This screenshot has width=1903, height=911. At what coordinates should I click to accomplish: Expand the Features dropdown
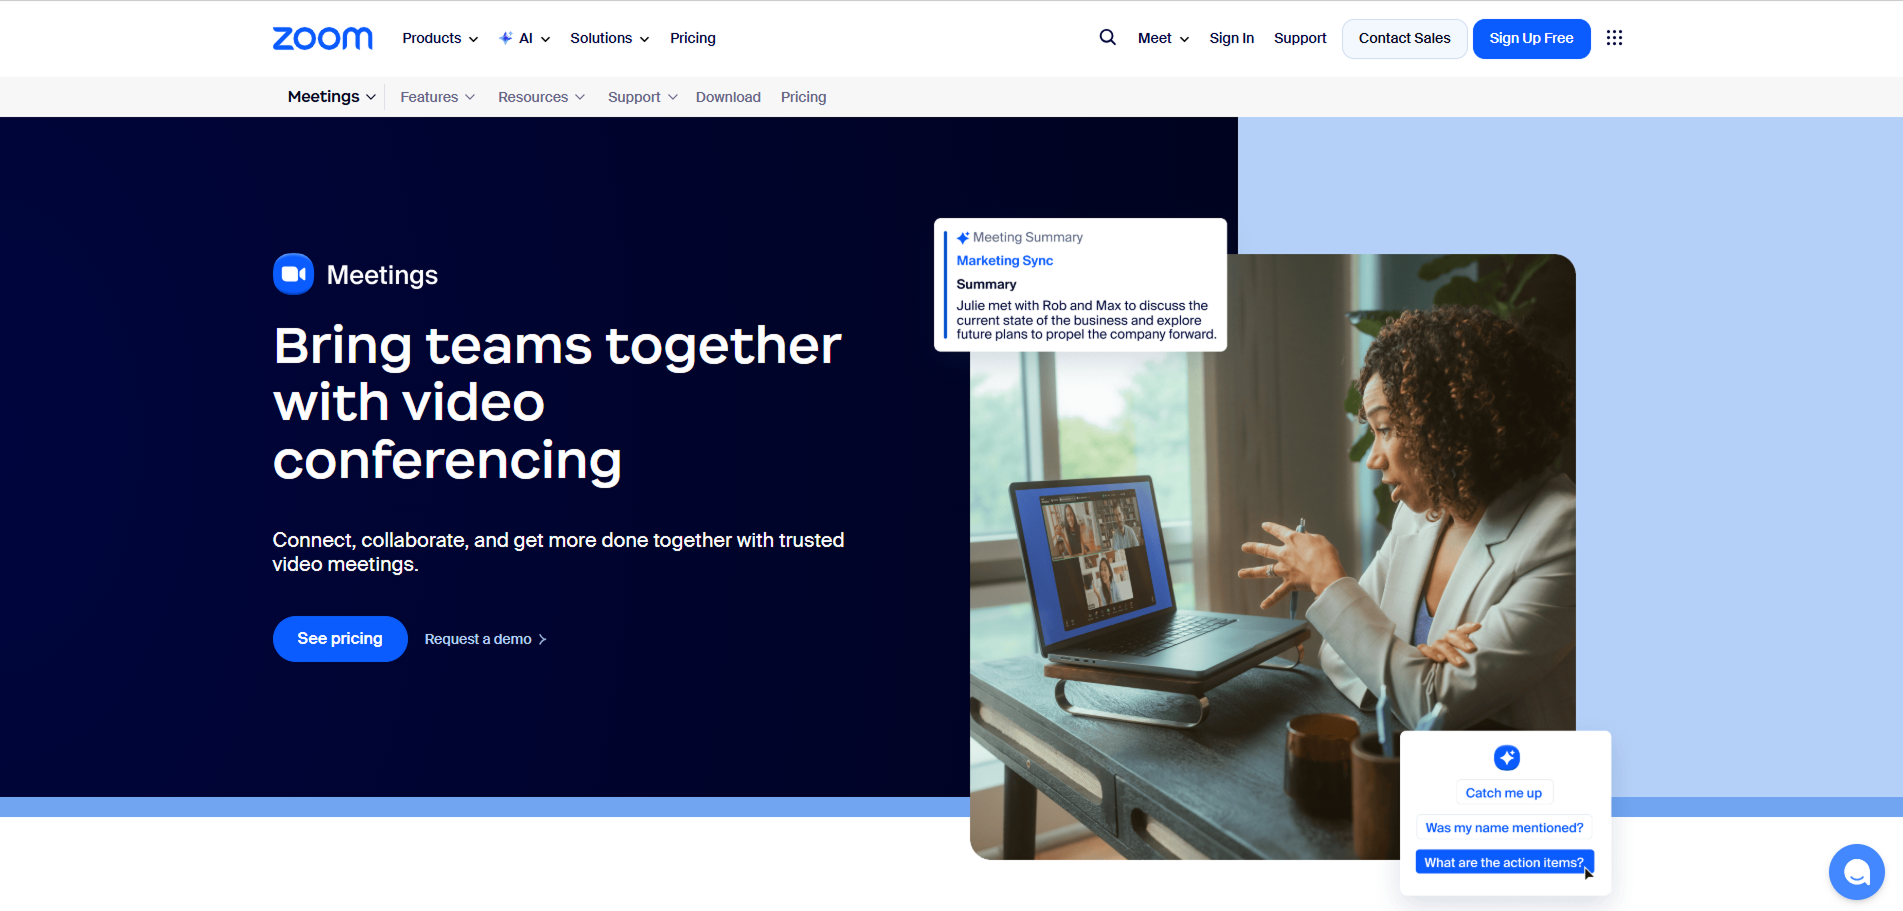438,97
